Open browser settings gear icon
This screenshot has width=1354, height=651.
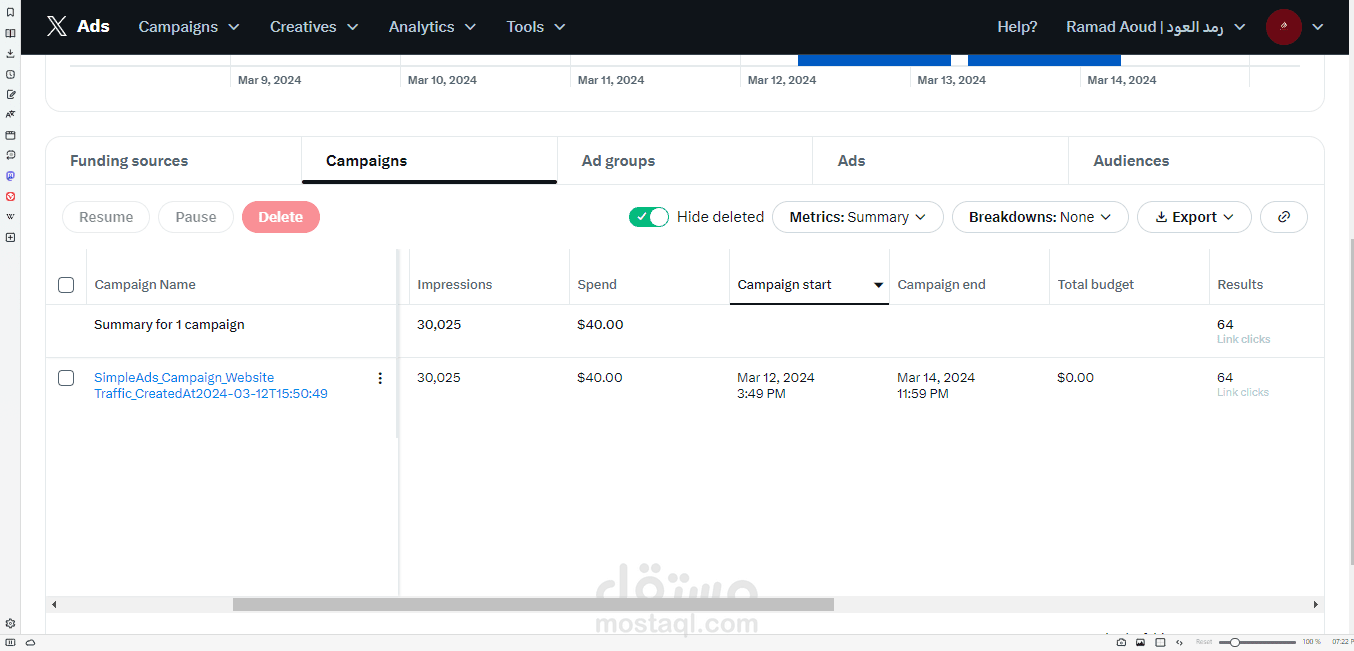10,623
